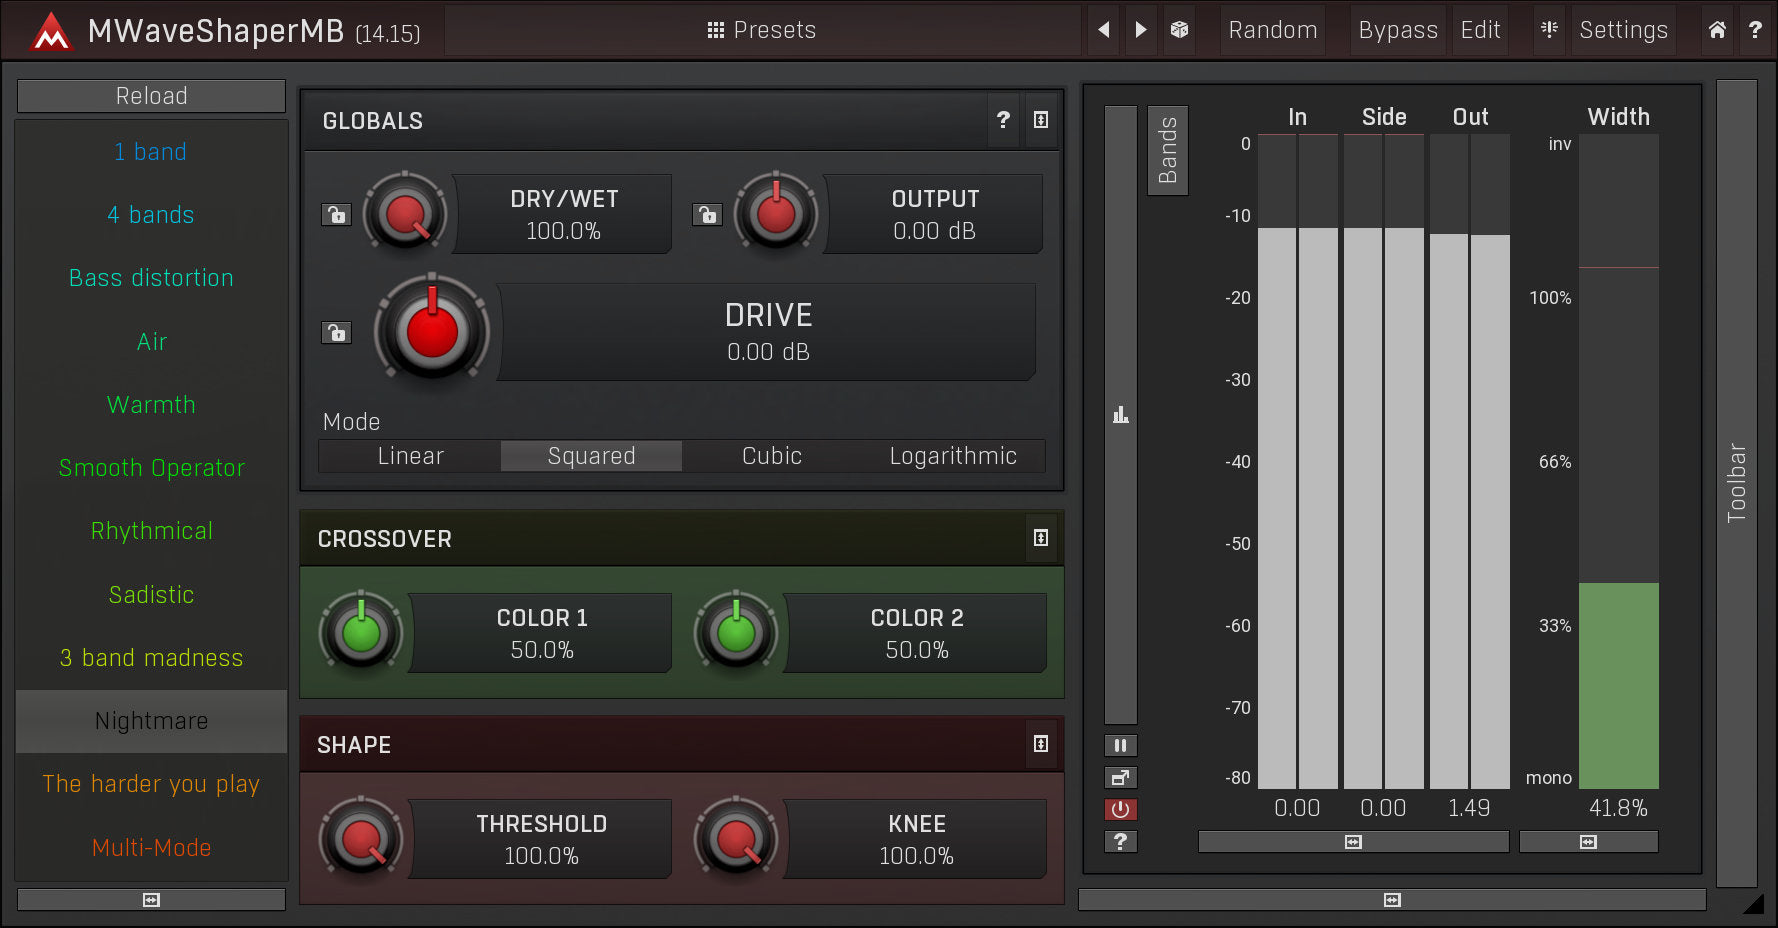Click the home icon in top bar
The height and width of the screenshot is (928, 1778).
pos(1717,30)
